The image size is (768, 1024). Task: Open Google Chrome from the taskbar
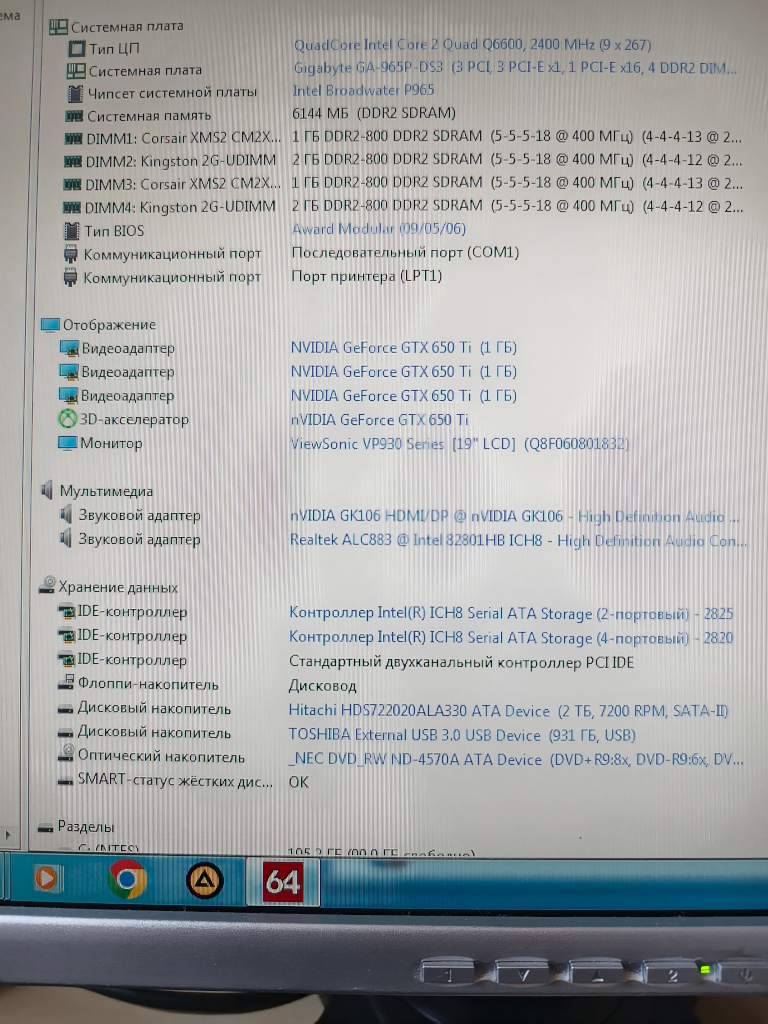pyautogui.click(x=127, y=880)
